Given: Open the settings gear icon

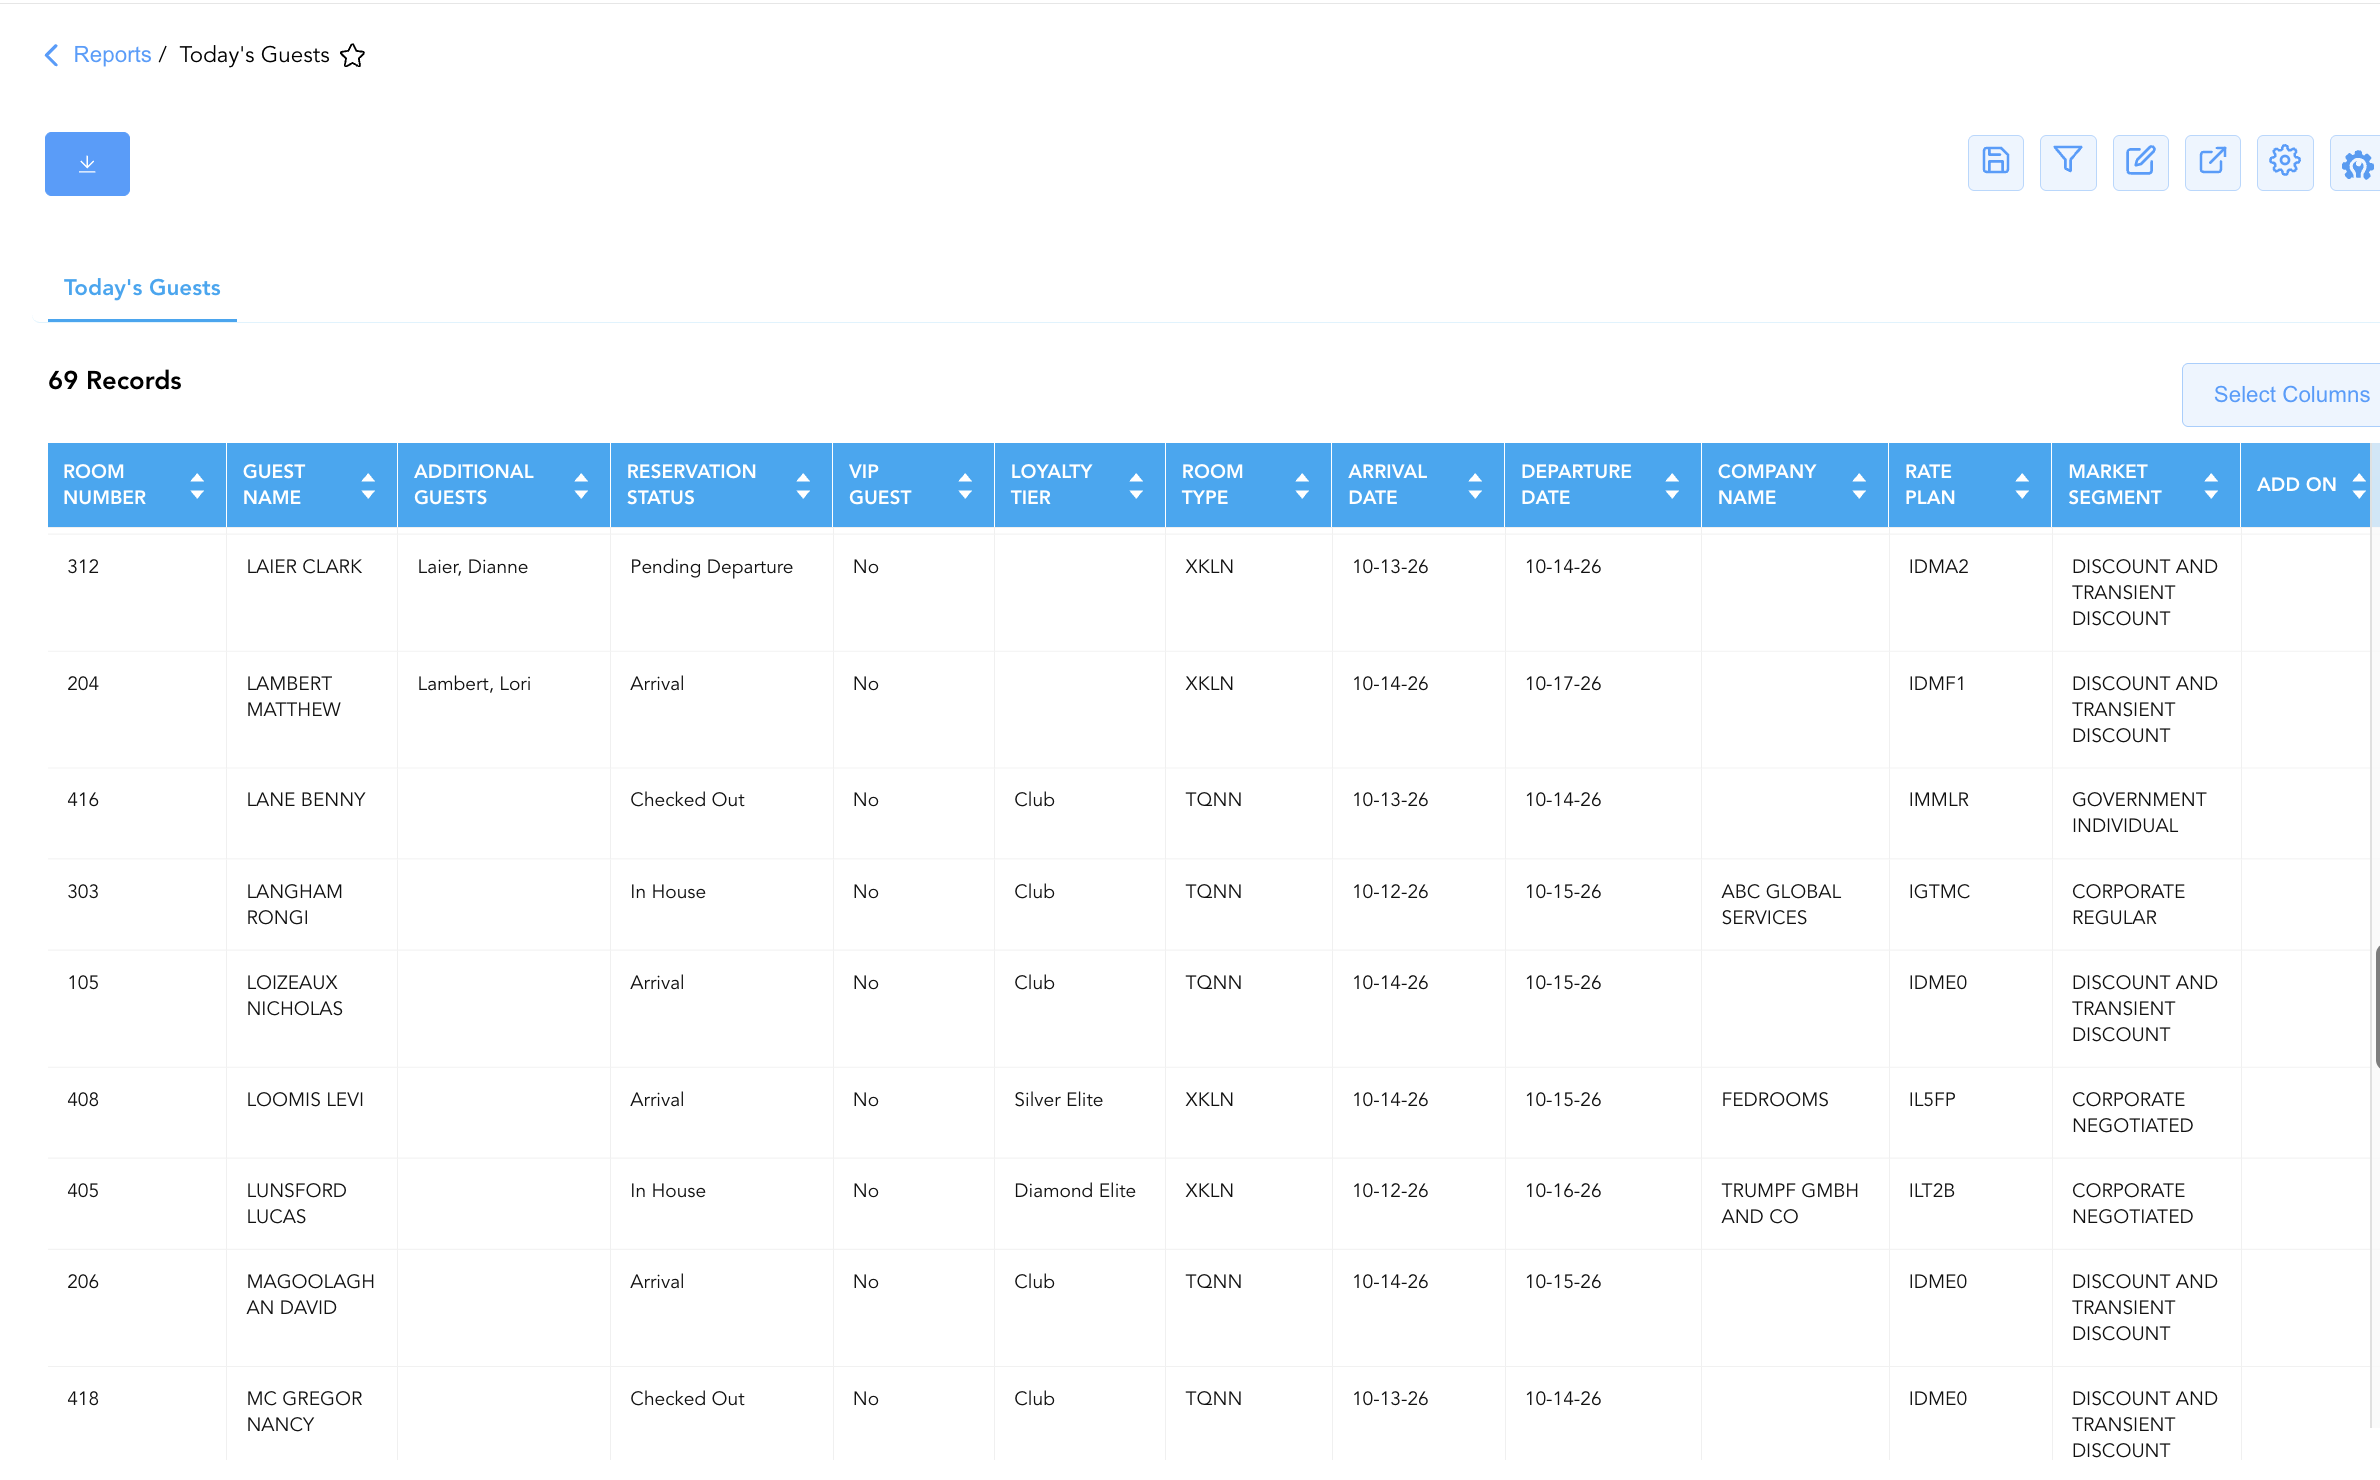Looking at the screenshot, I should pyautogui.click(x=2285, y=162).
